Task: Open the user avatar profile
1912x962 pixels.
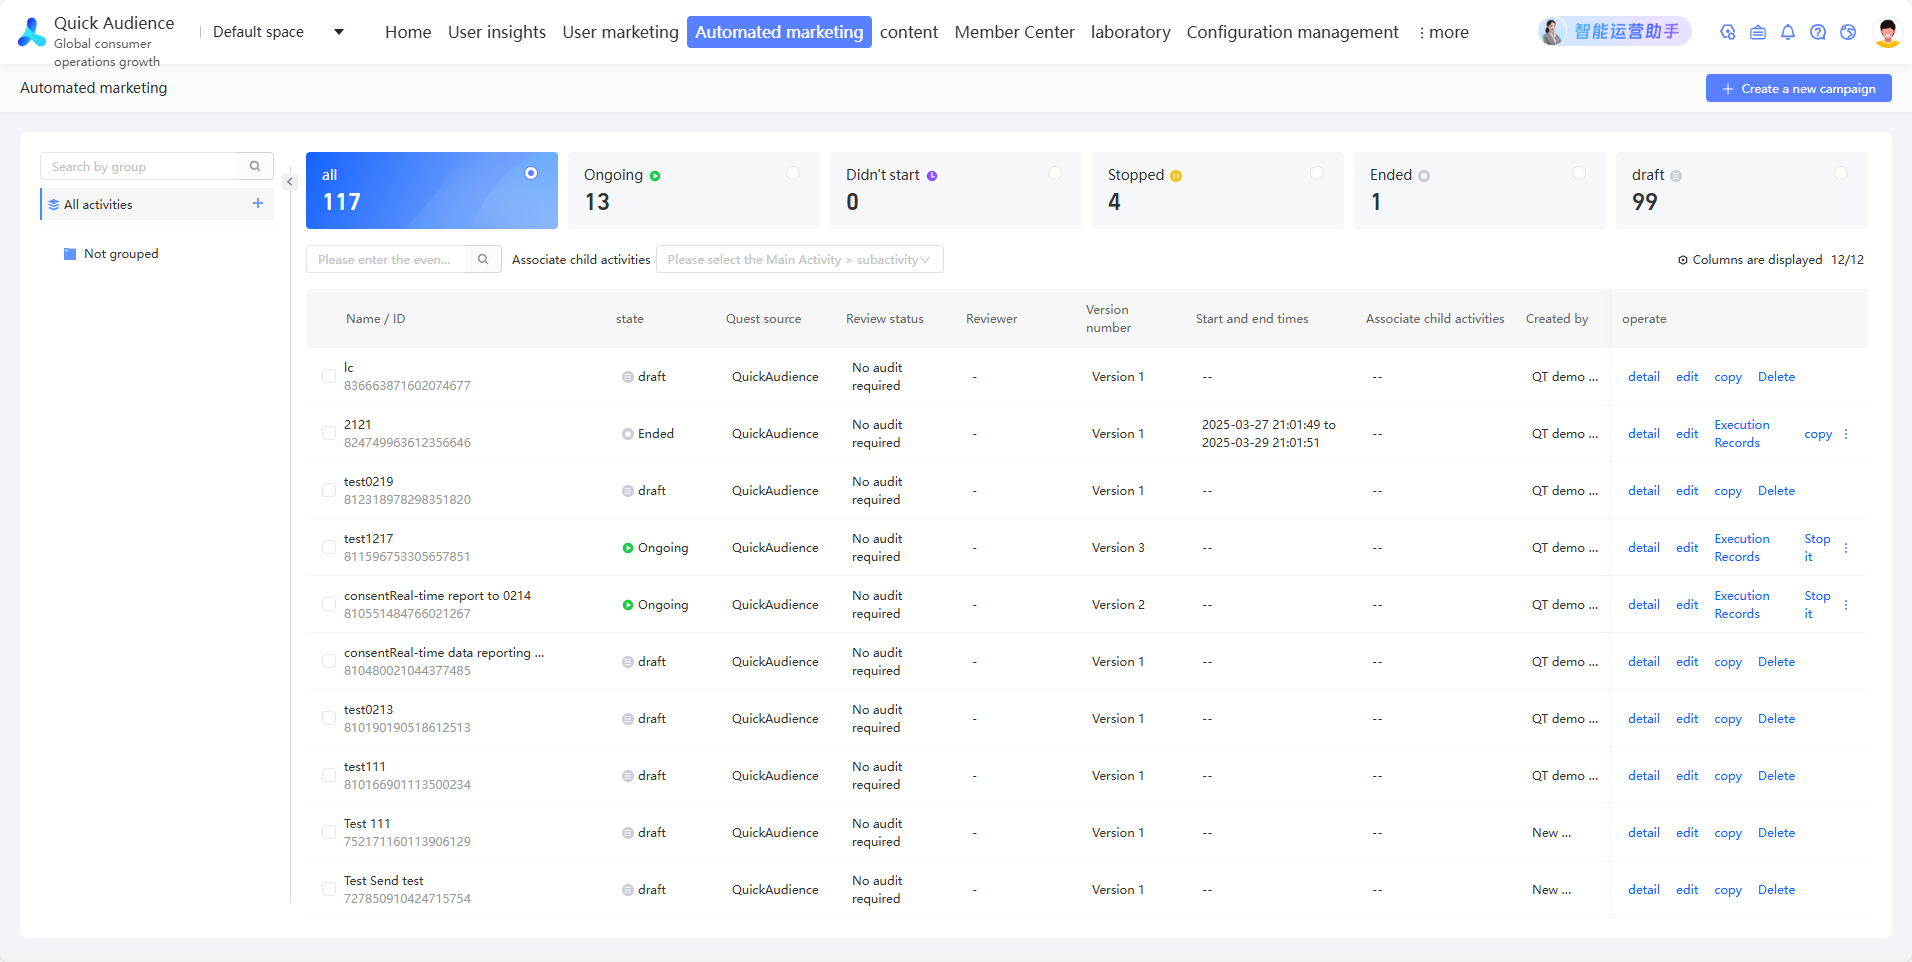Action: point(1887,32)
